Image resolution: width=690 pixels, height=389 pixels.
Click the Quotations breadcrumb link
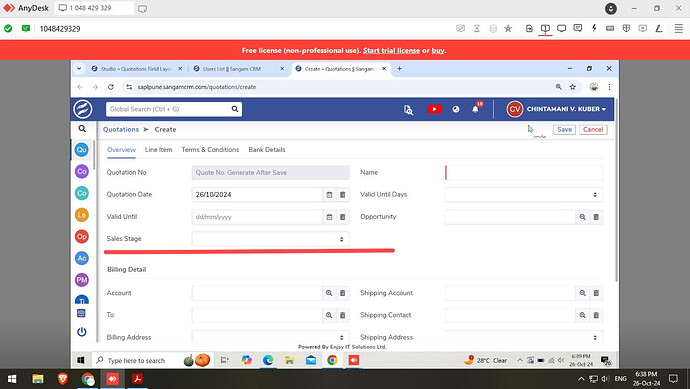click(121, 129)
